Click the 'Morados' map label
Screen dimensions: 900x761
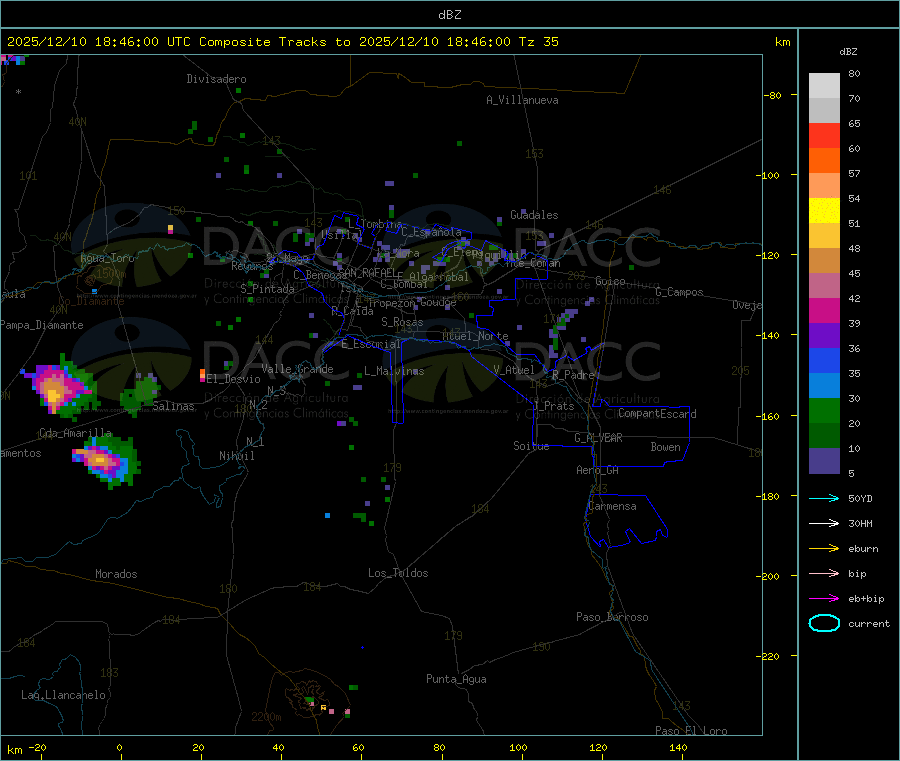point(116,574)
